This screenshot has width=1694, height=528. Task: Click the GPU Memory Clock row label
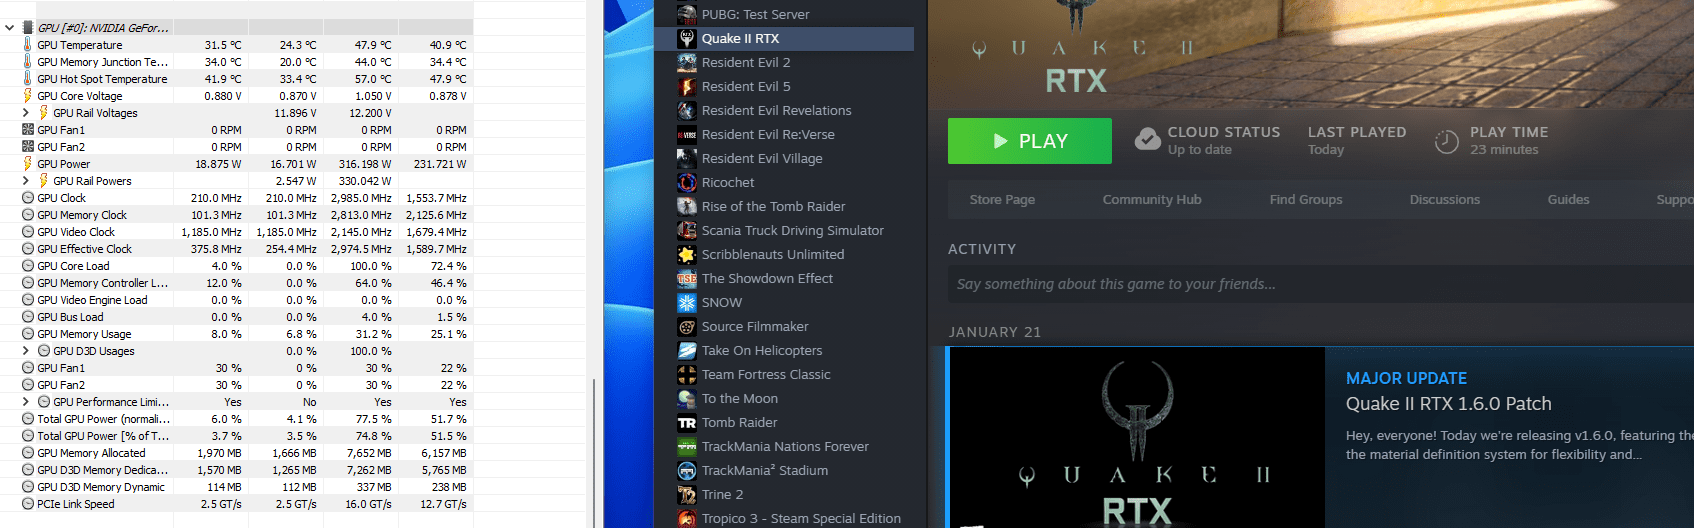click(x=82, y=215)
